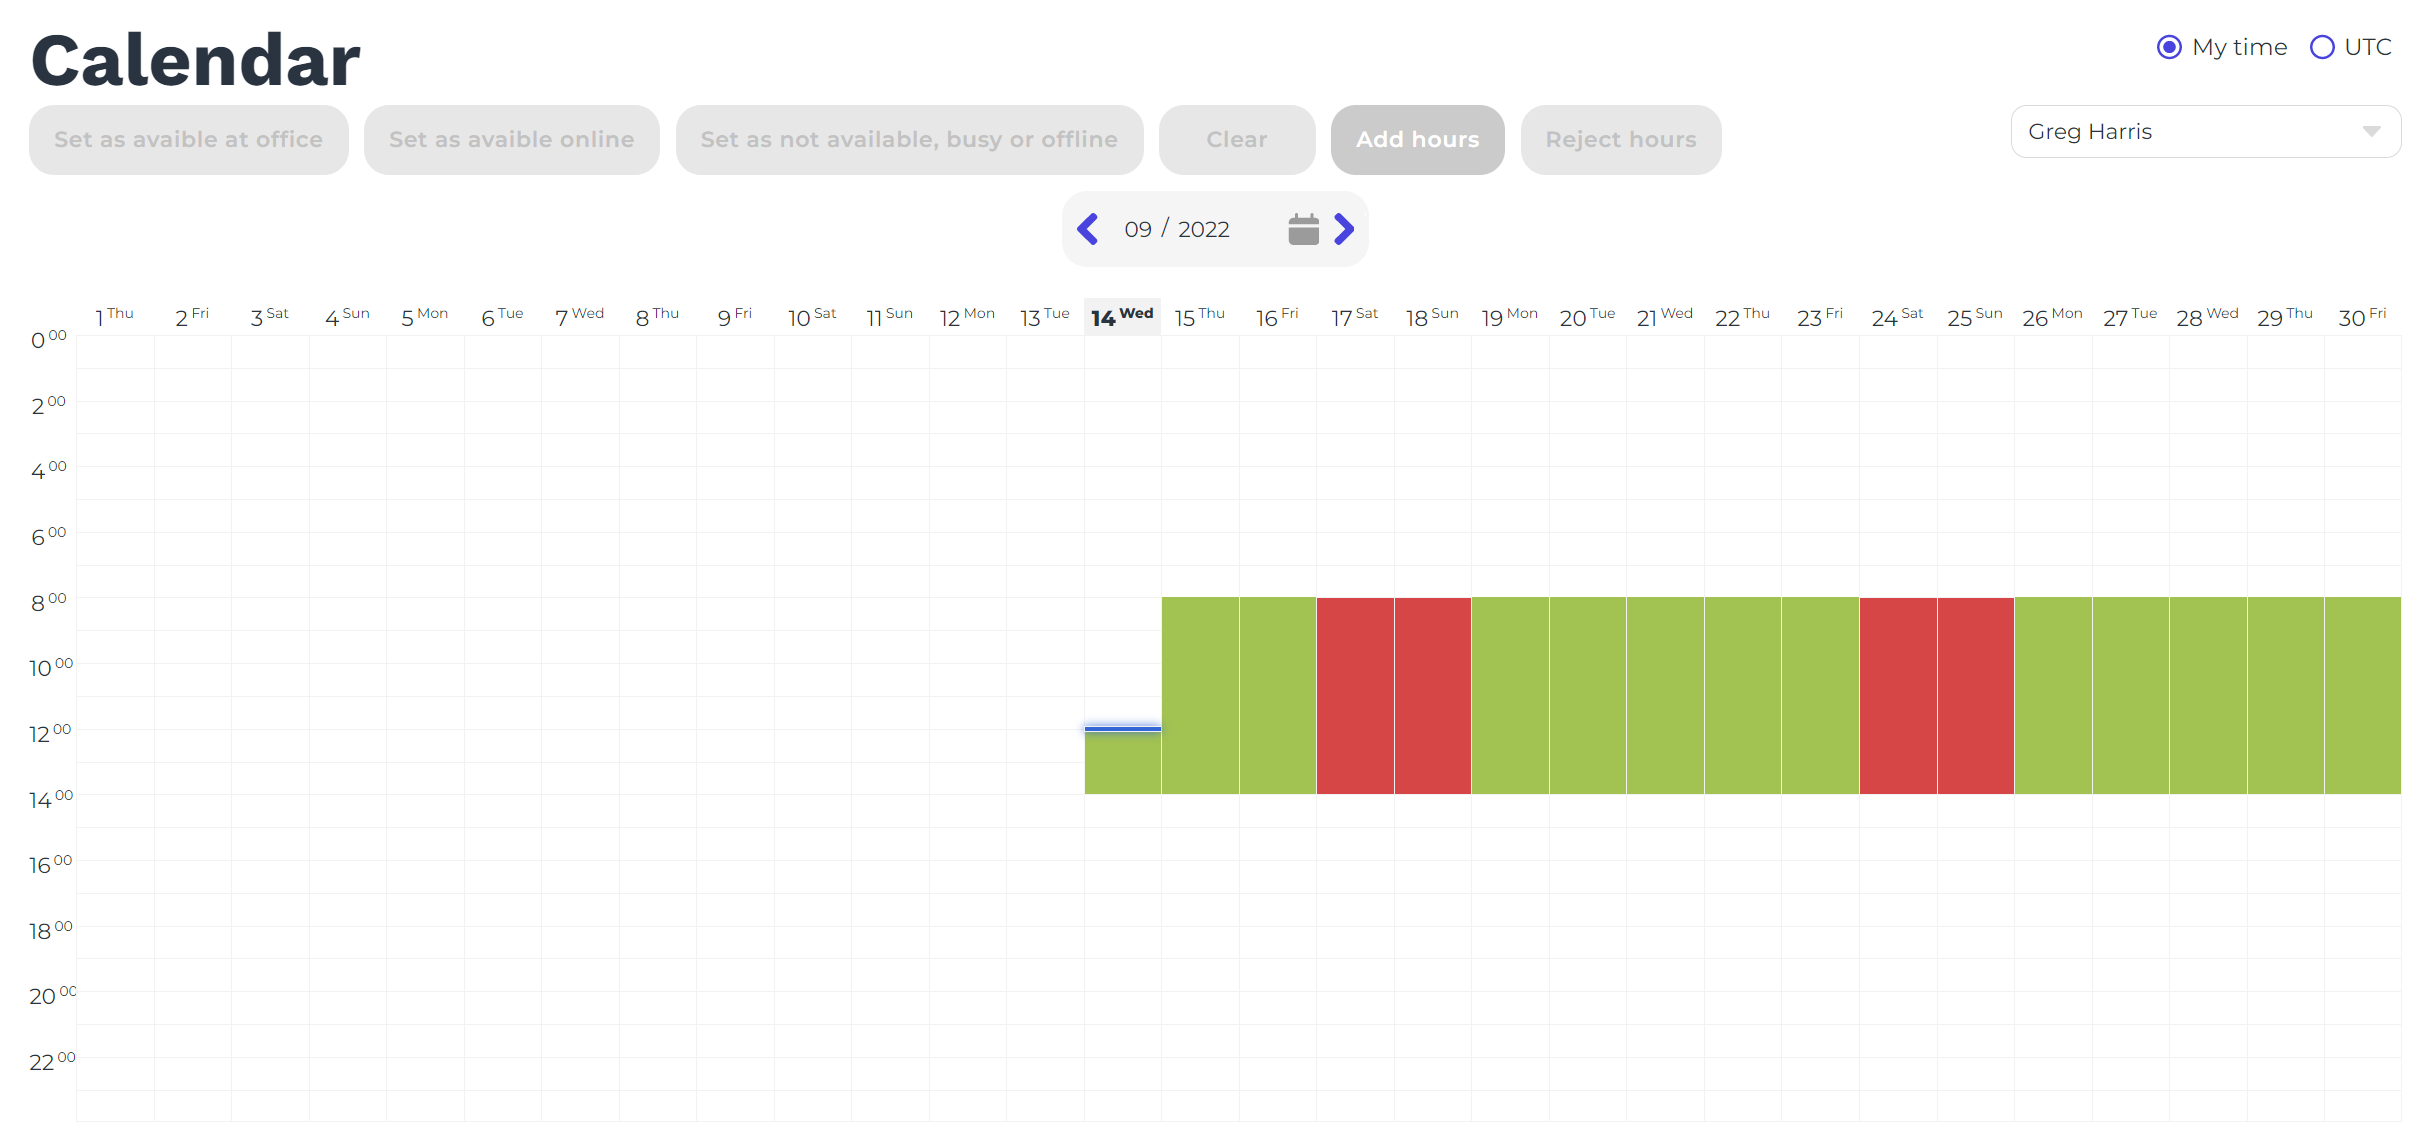Open the calendar date picker icon
The image size is (2432, 1142).
pyautogui.click(x=1303, y=229)
